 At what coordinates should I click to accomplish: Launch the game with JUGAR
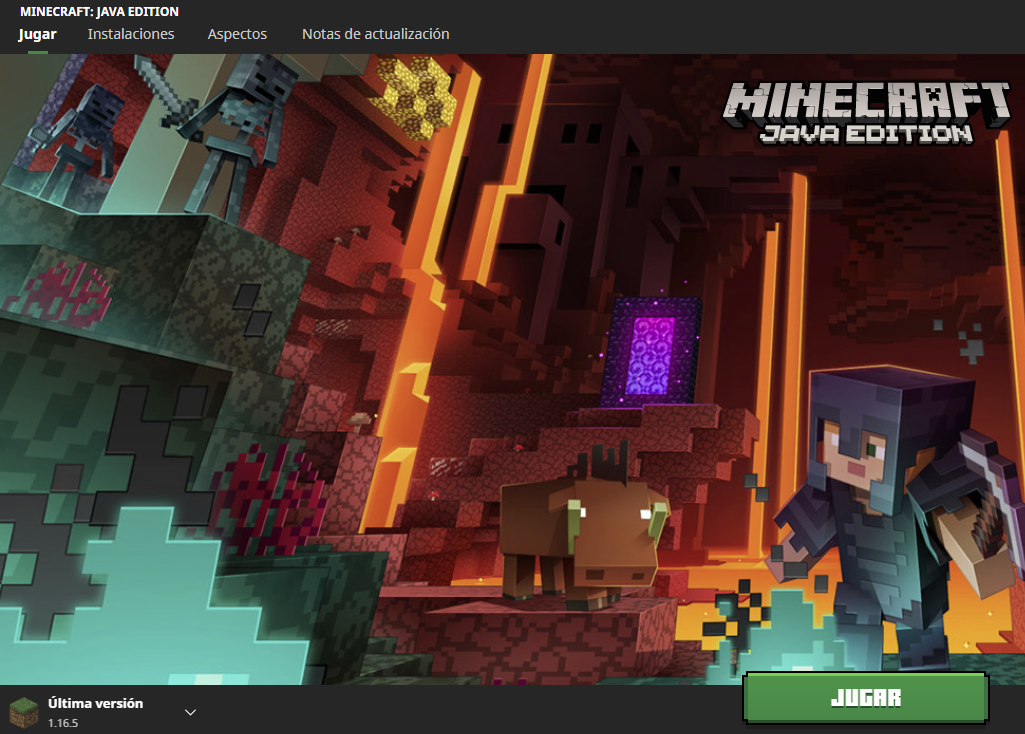pos(864,699)
